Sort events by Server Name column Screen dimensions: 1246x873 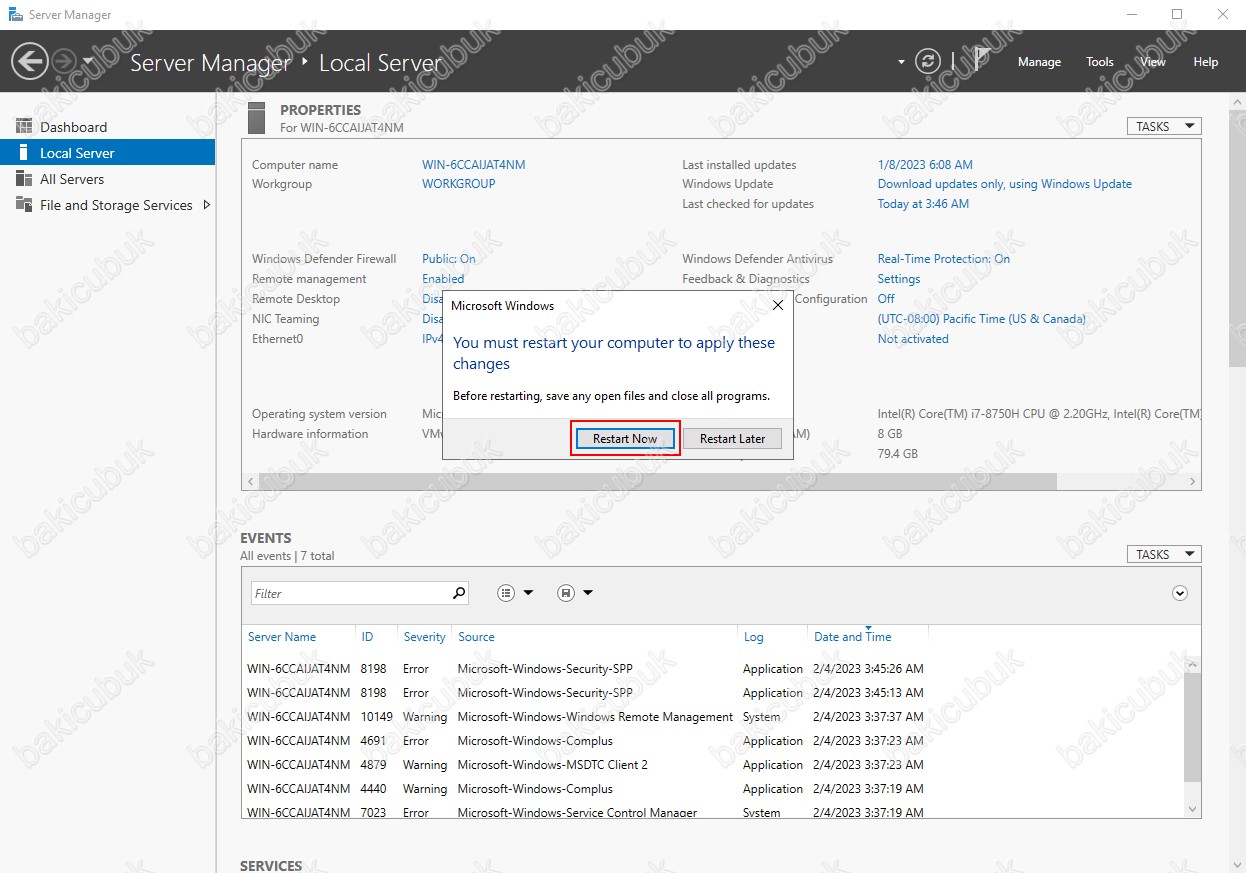tap(282, 637)
